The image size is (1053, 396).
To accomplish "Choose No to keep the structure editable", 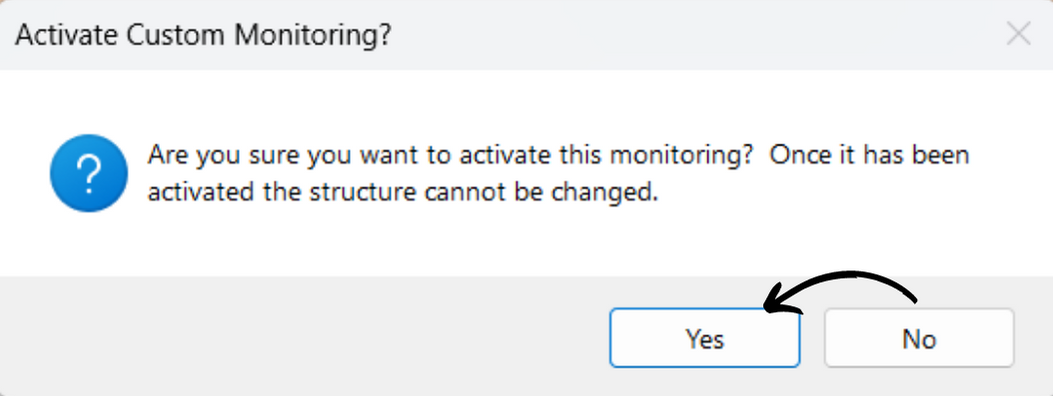I will pos(919,338).
